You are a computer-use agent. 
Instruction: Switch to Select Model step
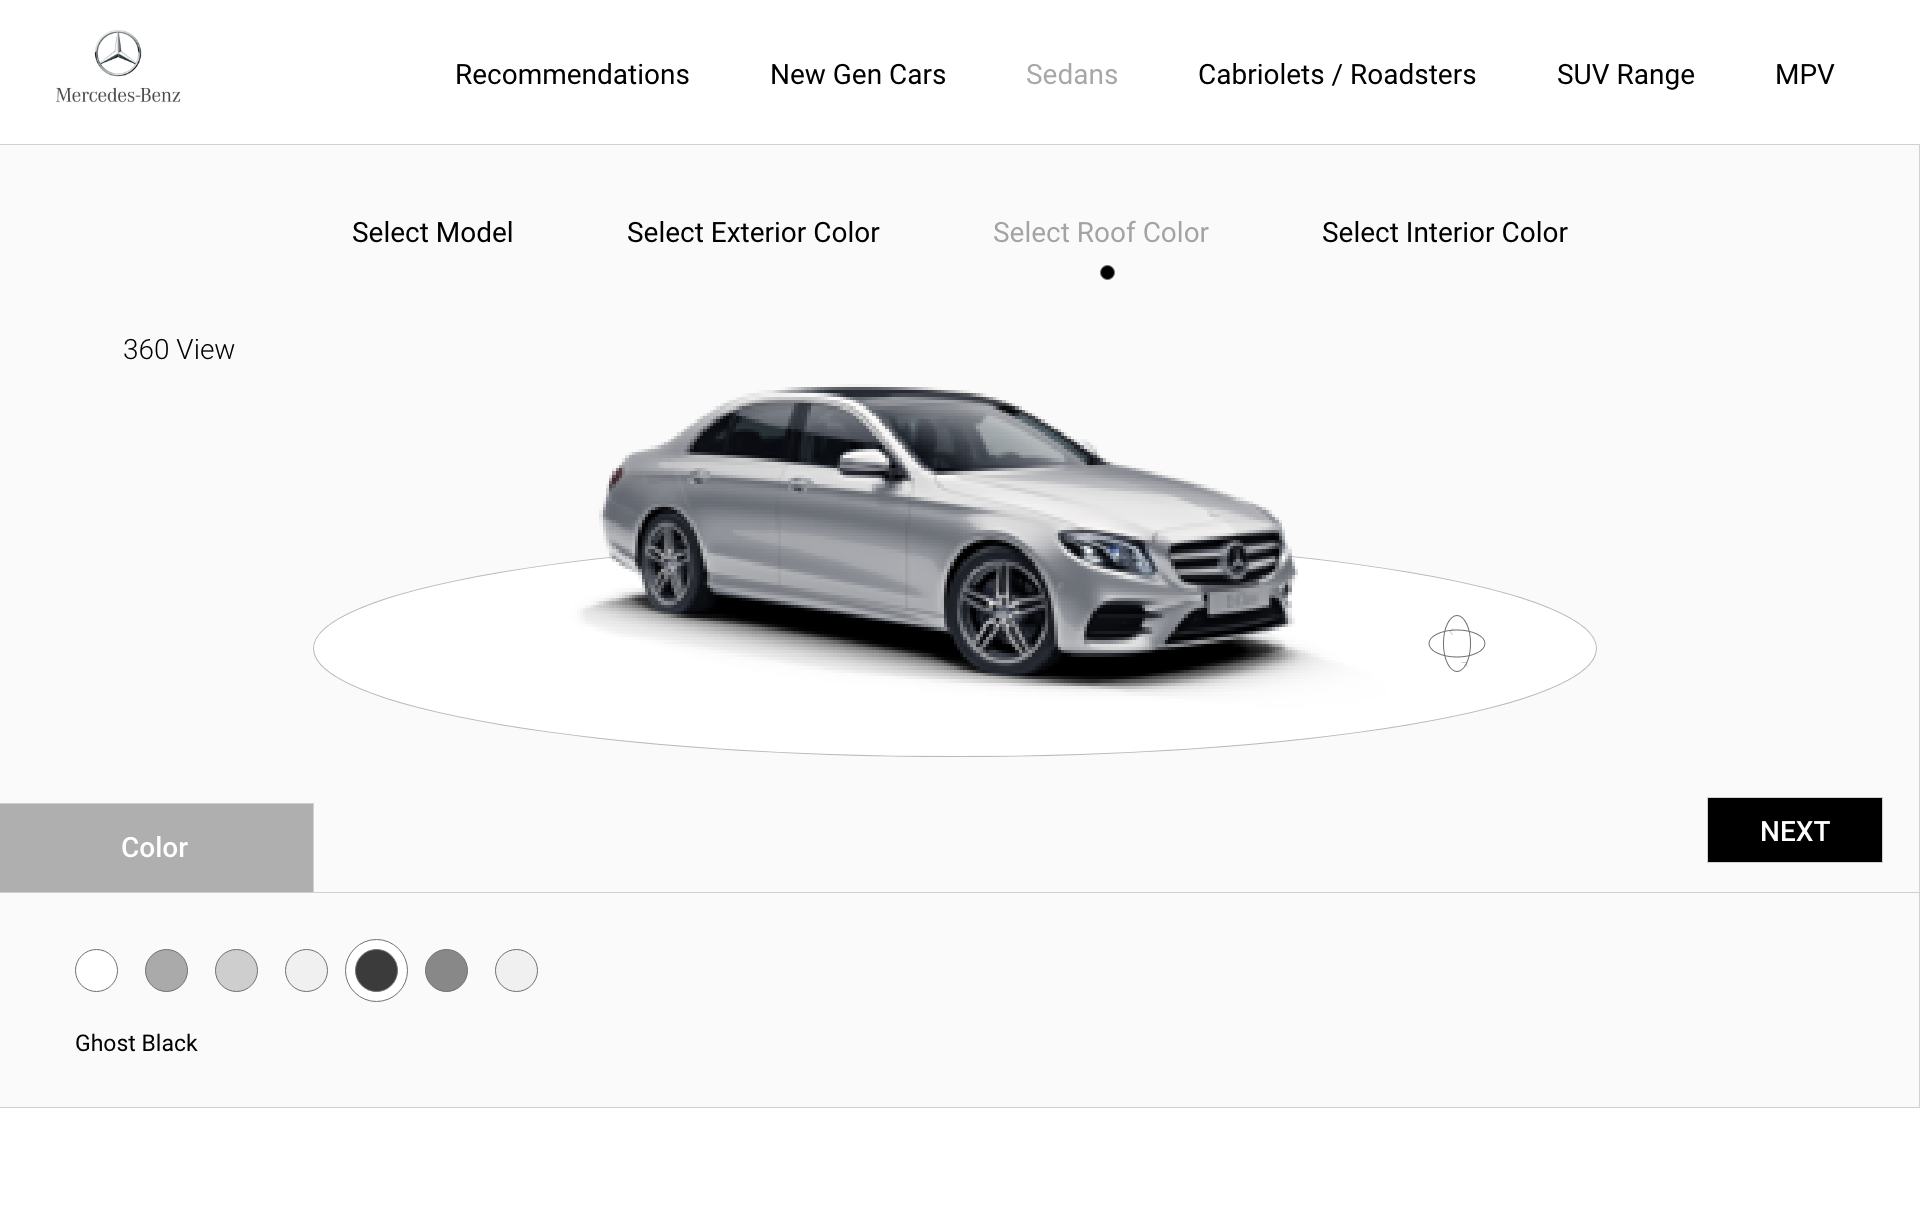point(432,233)
